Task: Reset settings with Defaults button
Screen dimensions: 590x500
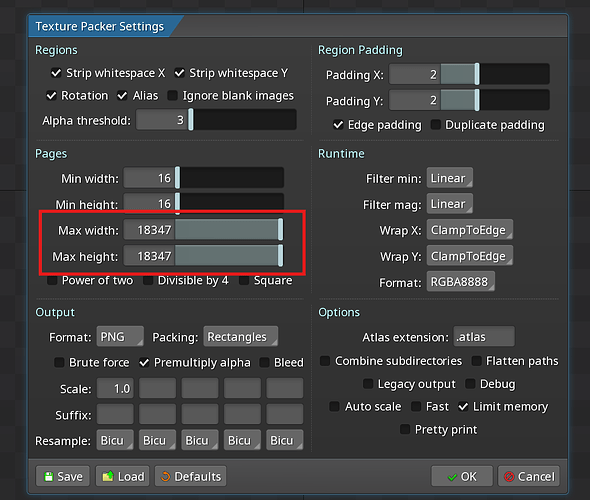Action: (x=191, y=476)
